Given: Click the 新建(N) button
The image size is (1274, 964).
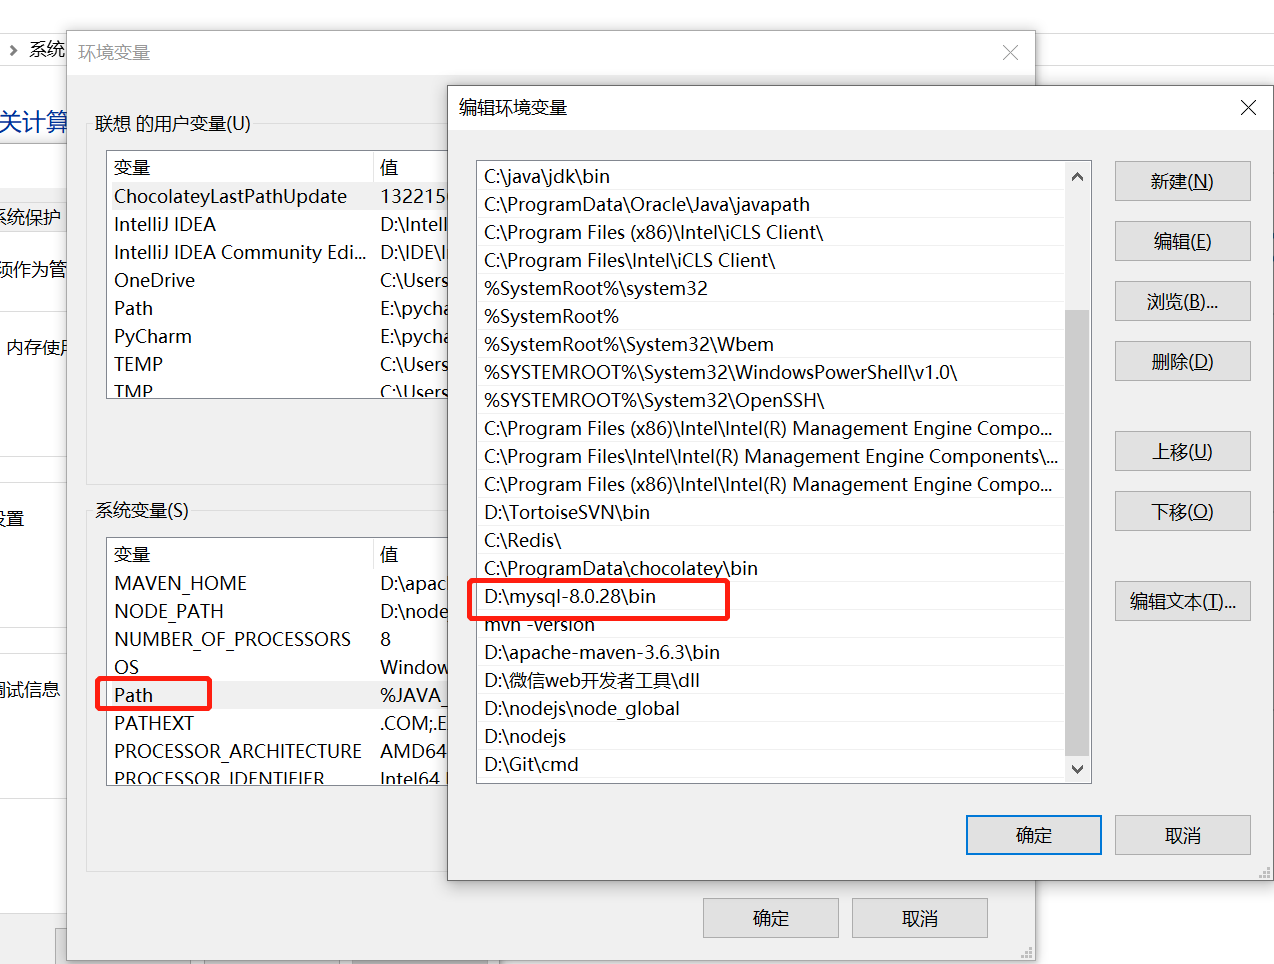Looking at the screenshot, I should click(x=1182, y=181).
